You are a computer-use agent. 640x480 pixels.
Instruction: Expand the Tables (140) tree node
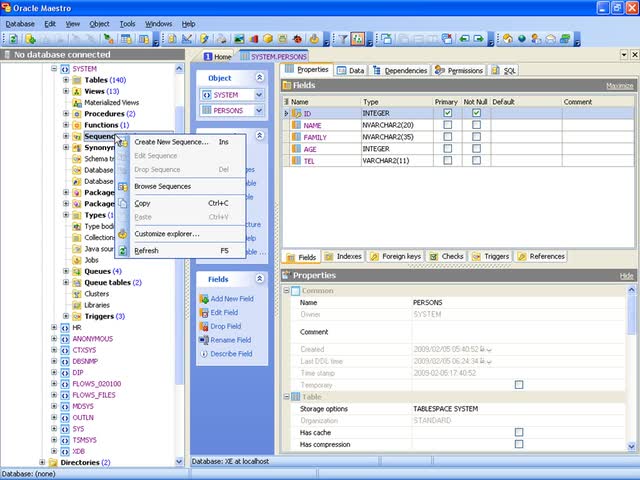click(66, 80)
